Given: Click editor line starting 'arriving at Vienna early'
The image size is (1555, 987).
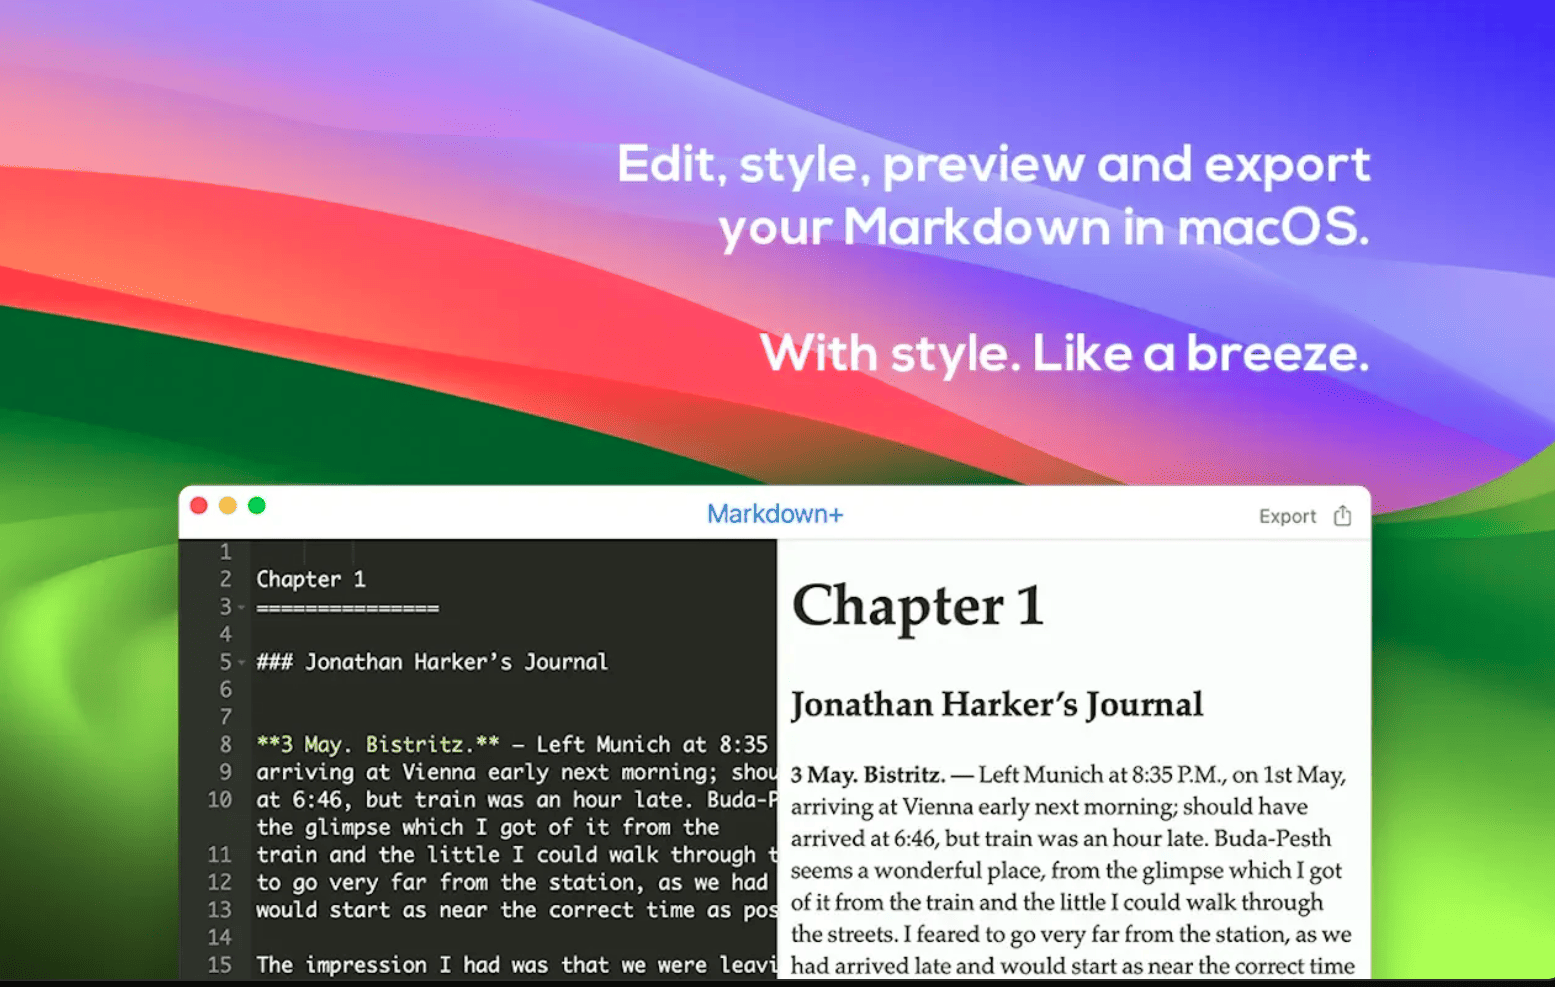Looking at the screenshot, I should (516, 772).
